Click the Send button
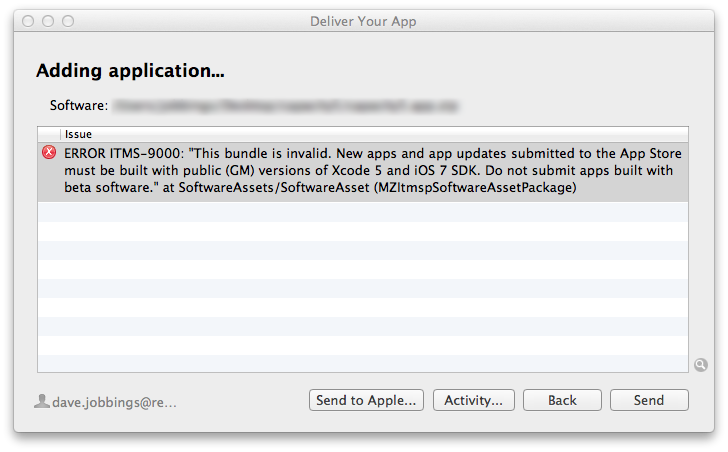Screen dimensions: 728x452 tap(649, 400)
